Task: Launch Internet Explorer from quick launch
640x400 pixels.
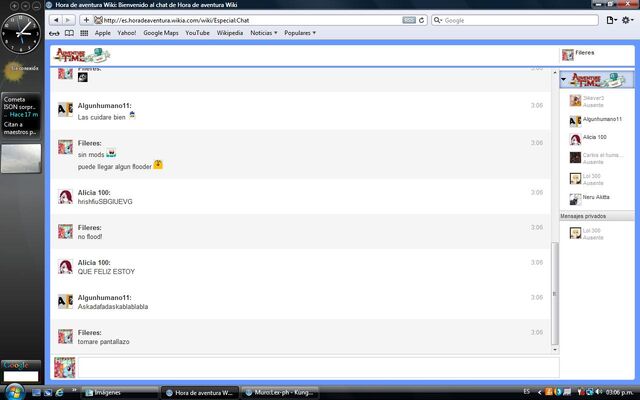Action: [x=60, y=392]
